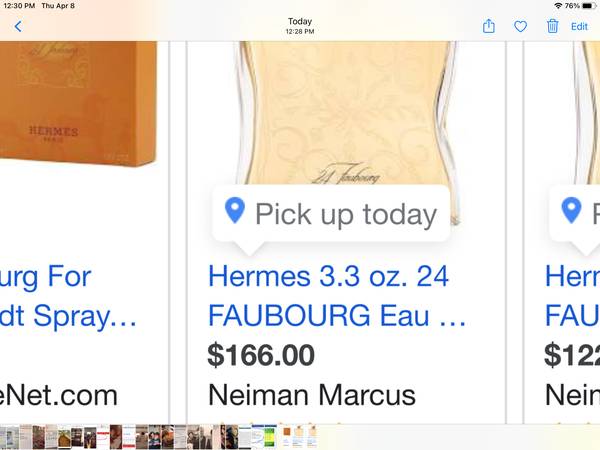Select the orange box thumbnail in filmstrip

(286, 437)
